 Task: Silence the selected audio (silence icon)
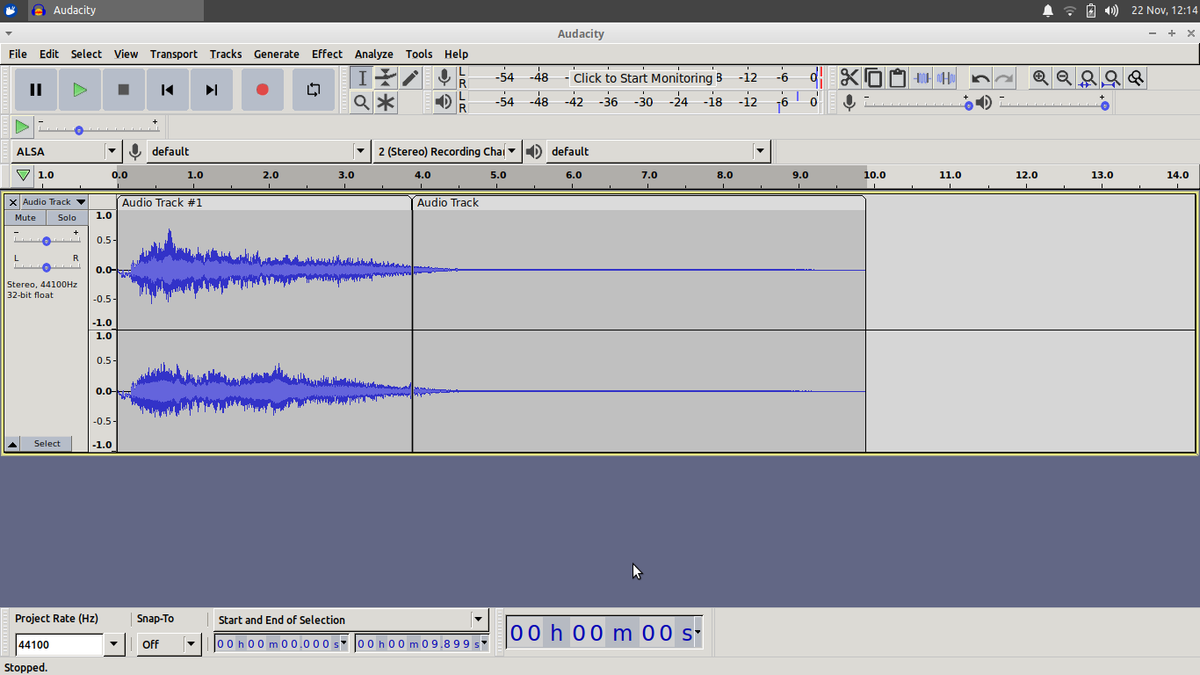tap(946, 77)
